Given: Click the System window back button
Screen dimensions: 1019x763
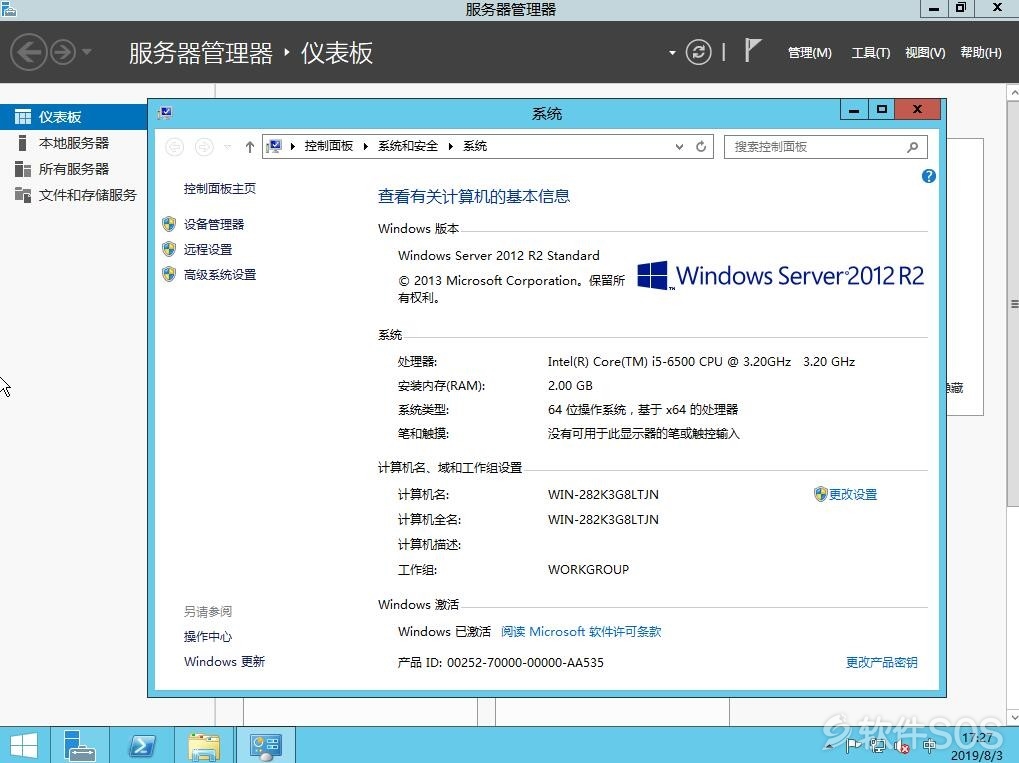Looking at the screenshot, I should pyautogui.click(x=174, y=147).
